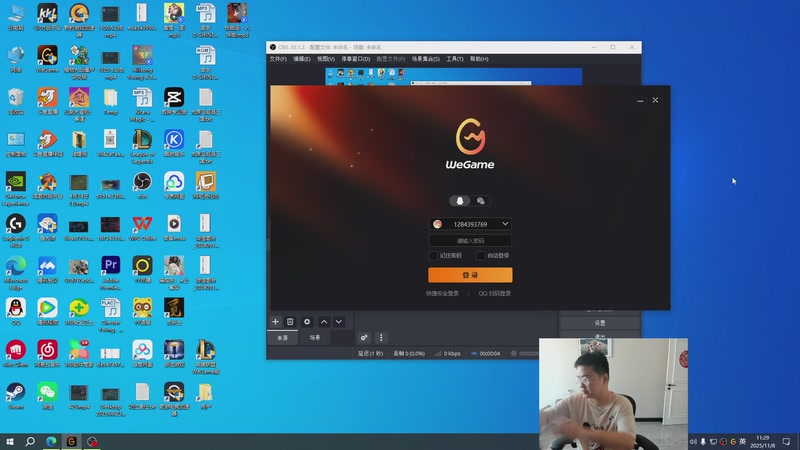800x450 pixels.
Task: Open the quick secure login link
Action: pos(442,293)
